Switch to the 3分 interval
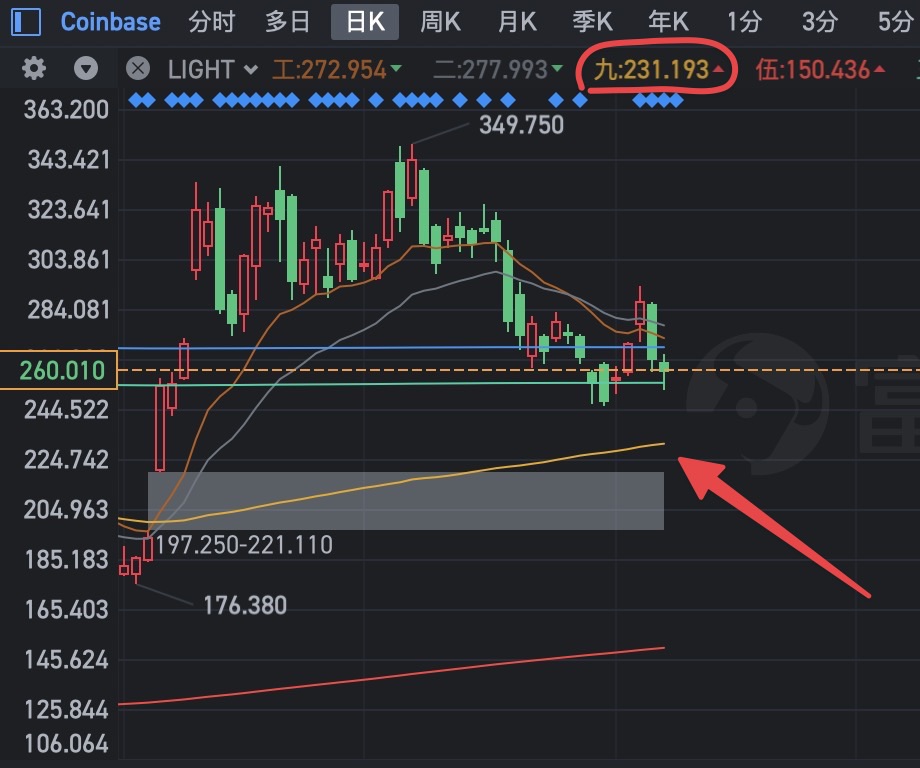 [x=820, y=22]
